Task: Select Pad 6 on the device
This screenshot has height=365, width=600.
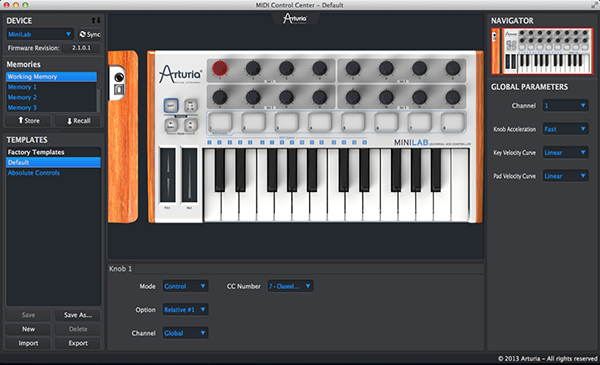Action: [386, 122]
